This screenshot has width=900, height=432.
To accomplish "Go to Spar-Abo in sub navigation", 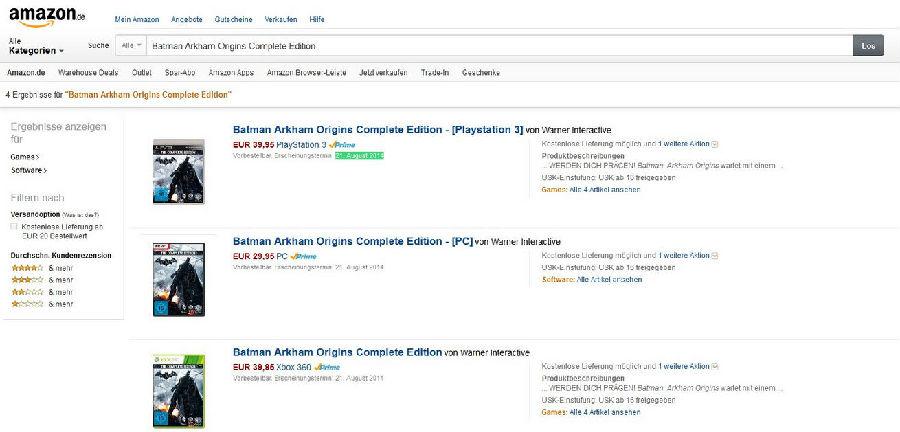I will [180, 73].
